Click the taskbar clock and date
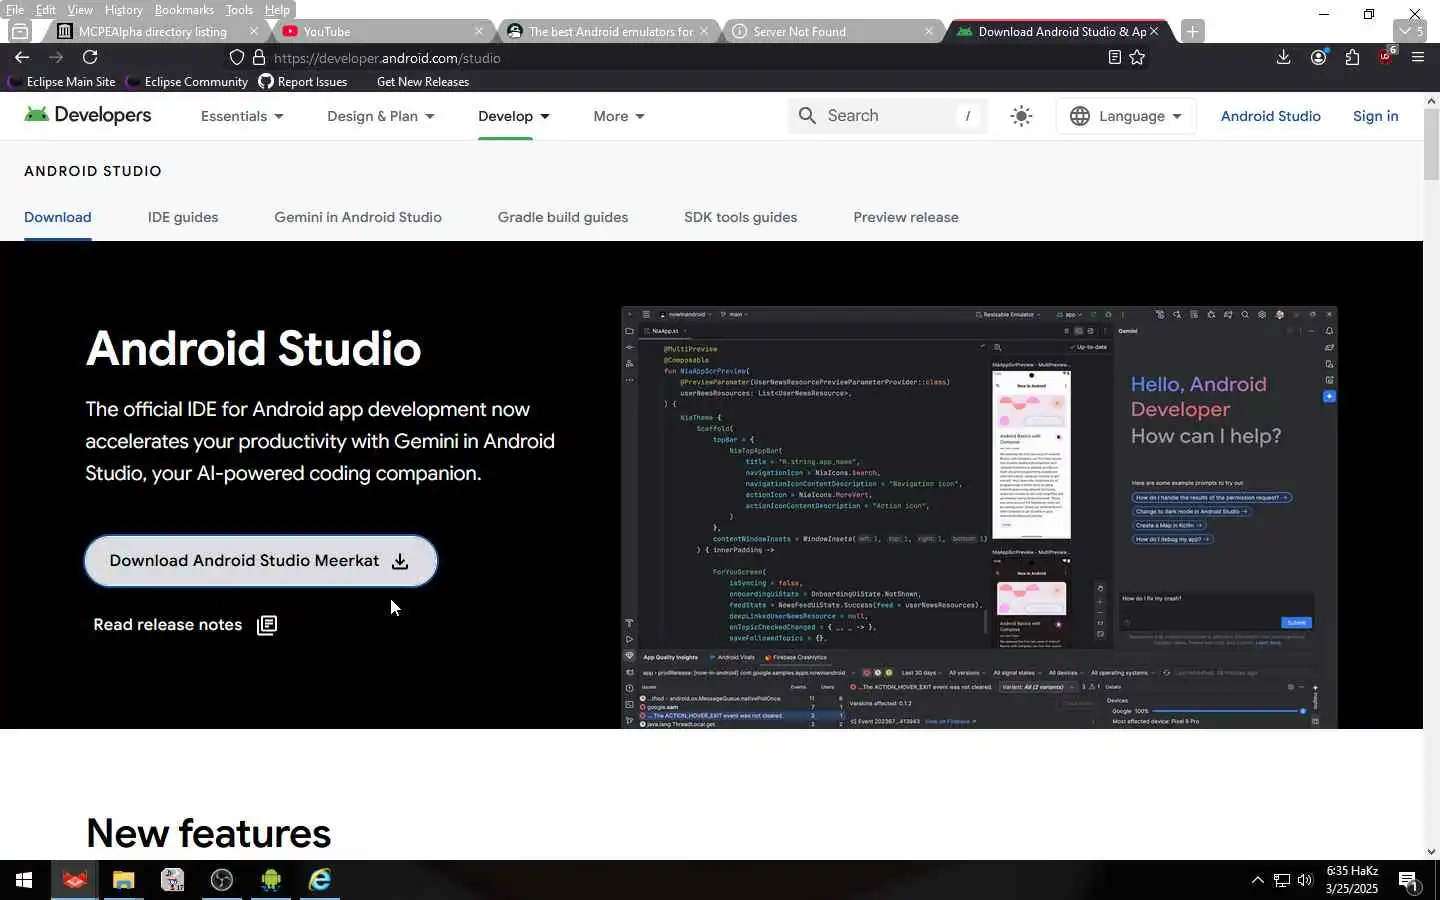 click(1352, 880)
